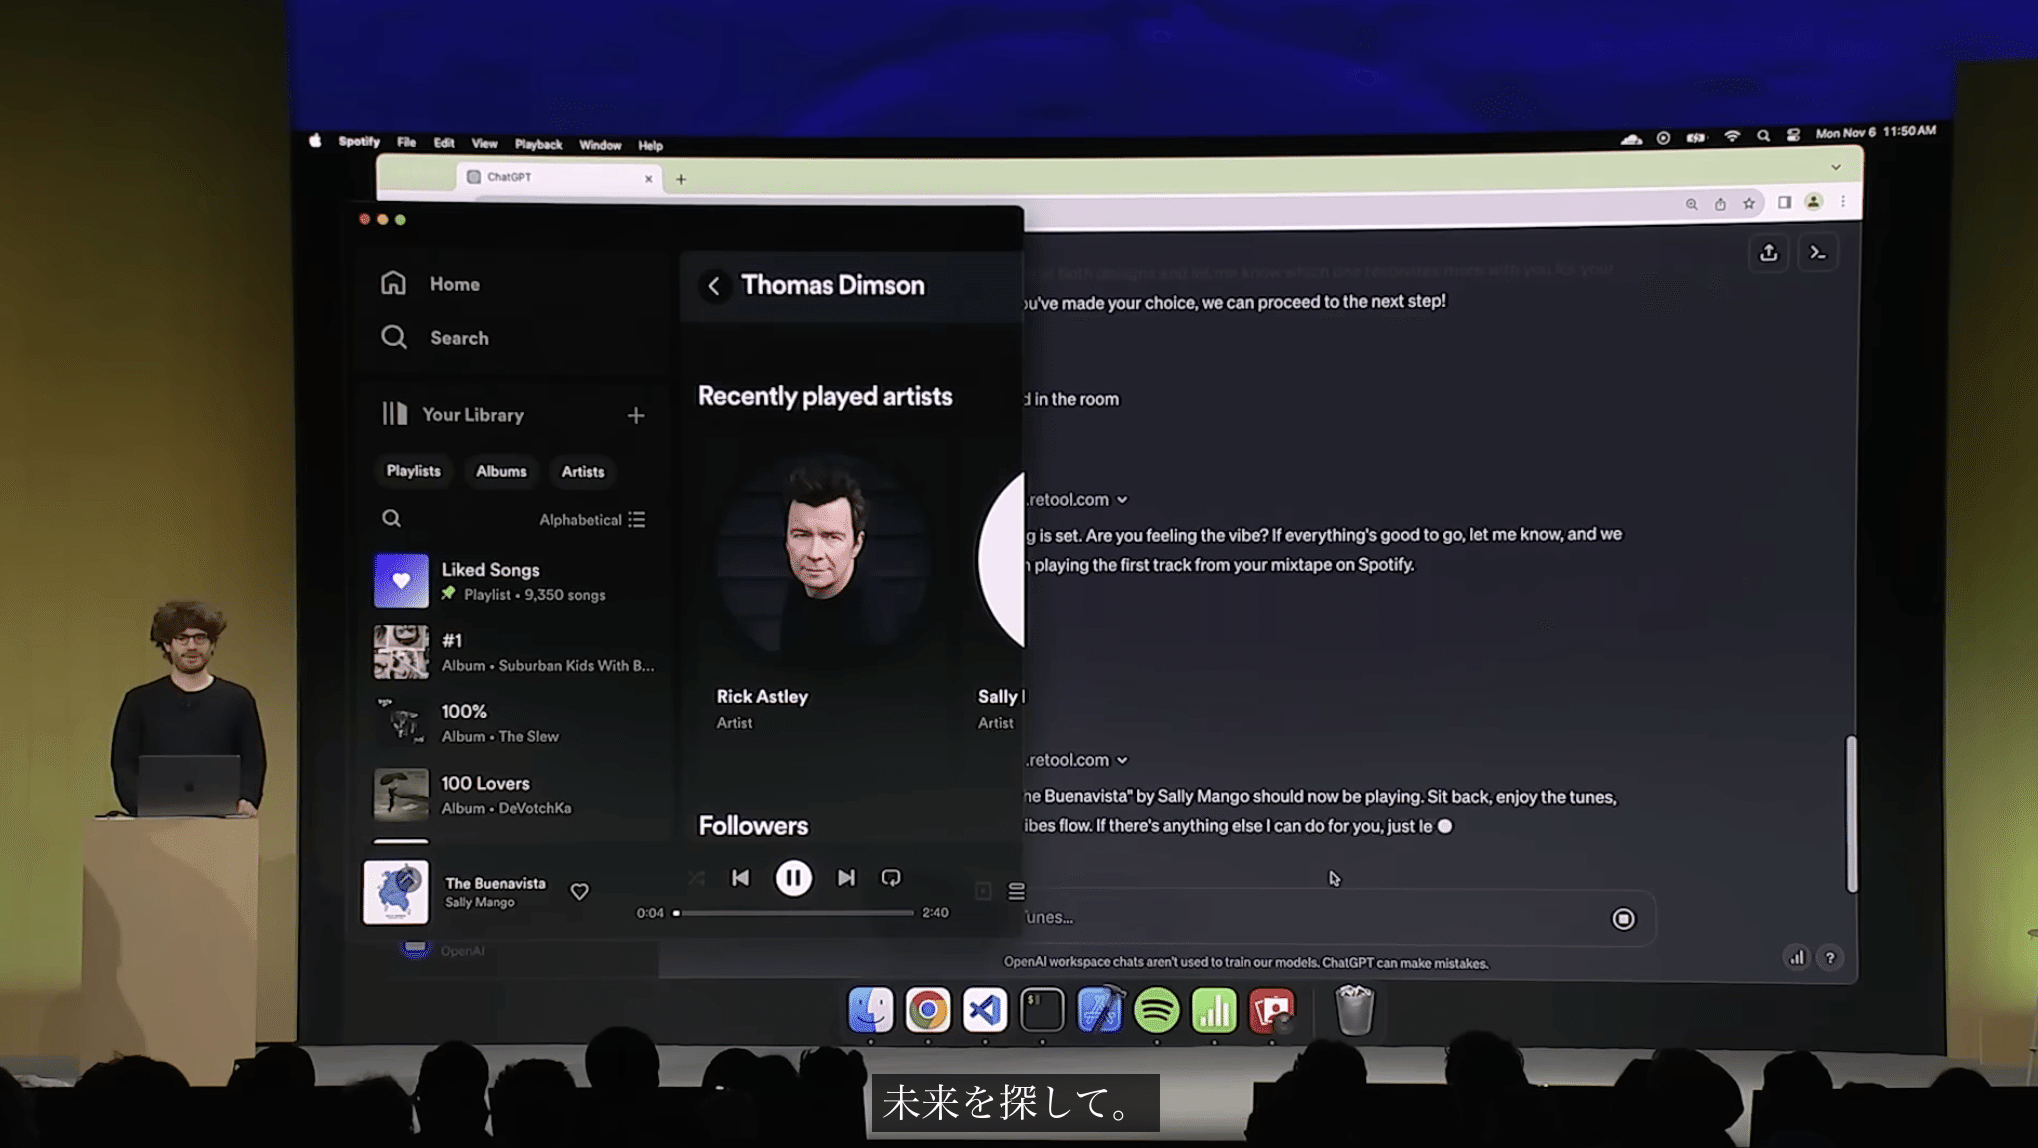Skip to the next track
2038x1148 pixels.
[846, 878]
